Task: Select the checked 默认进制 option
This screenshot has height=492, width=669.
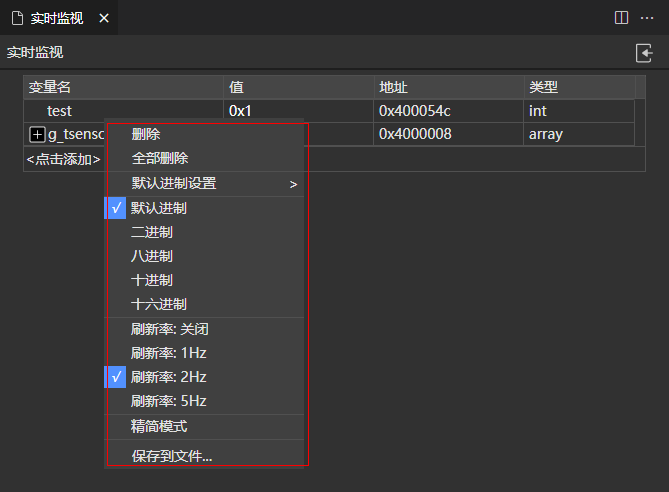Action: pos(158,208)
